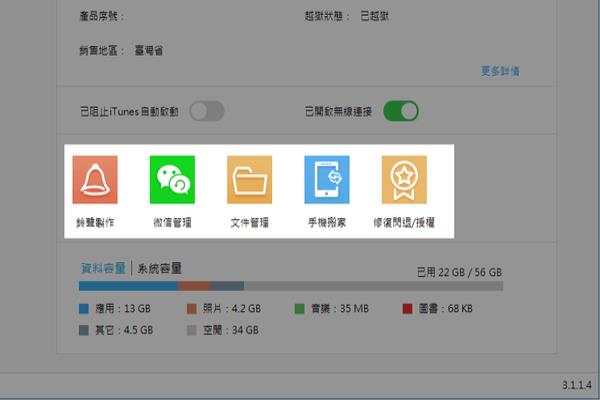The height and width of the screenshot is (400, 600).
Task: Toggle the block iTunes auto-launch switch
Action: tap(207, 111)
